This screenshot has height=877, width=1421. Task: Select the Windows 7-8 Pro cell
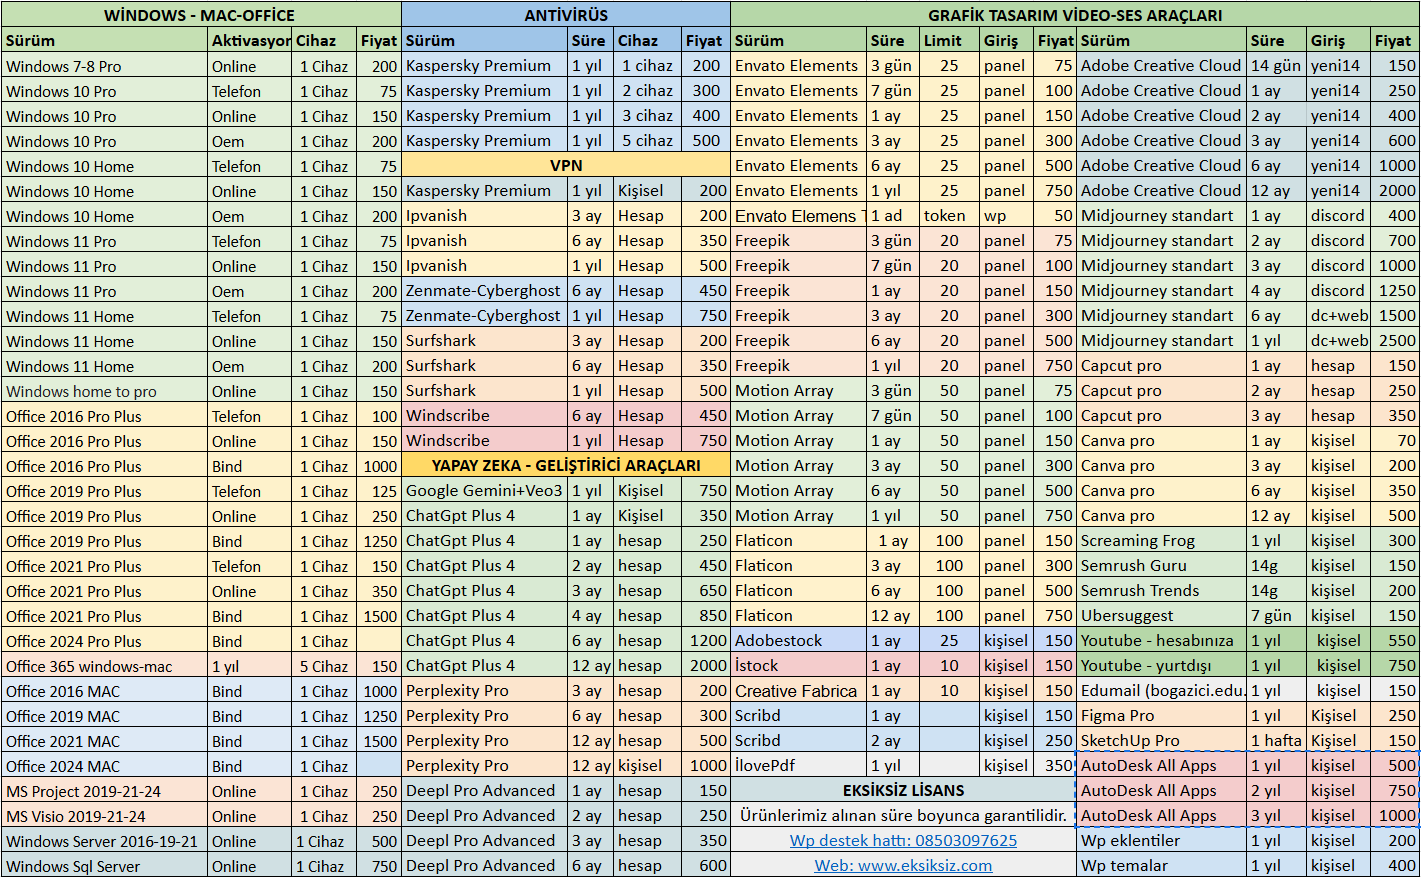[105, 66]
